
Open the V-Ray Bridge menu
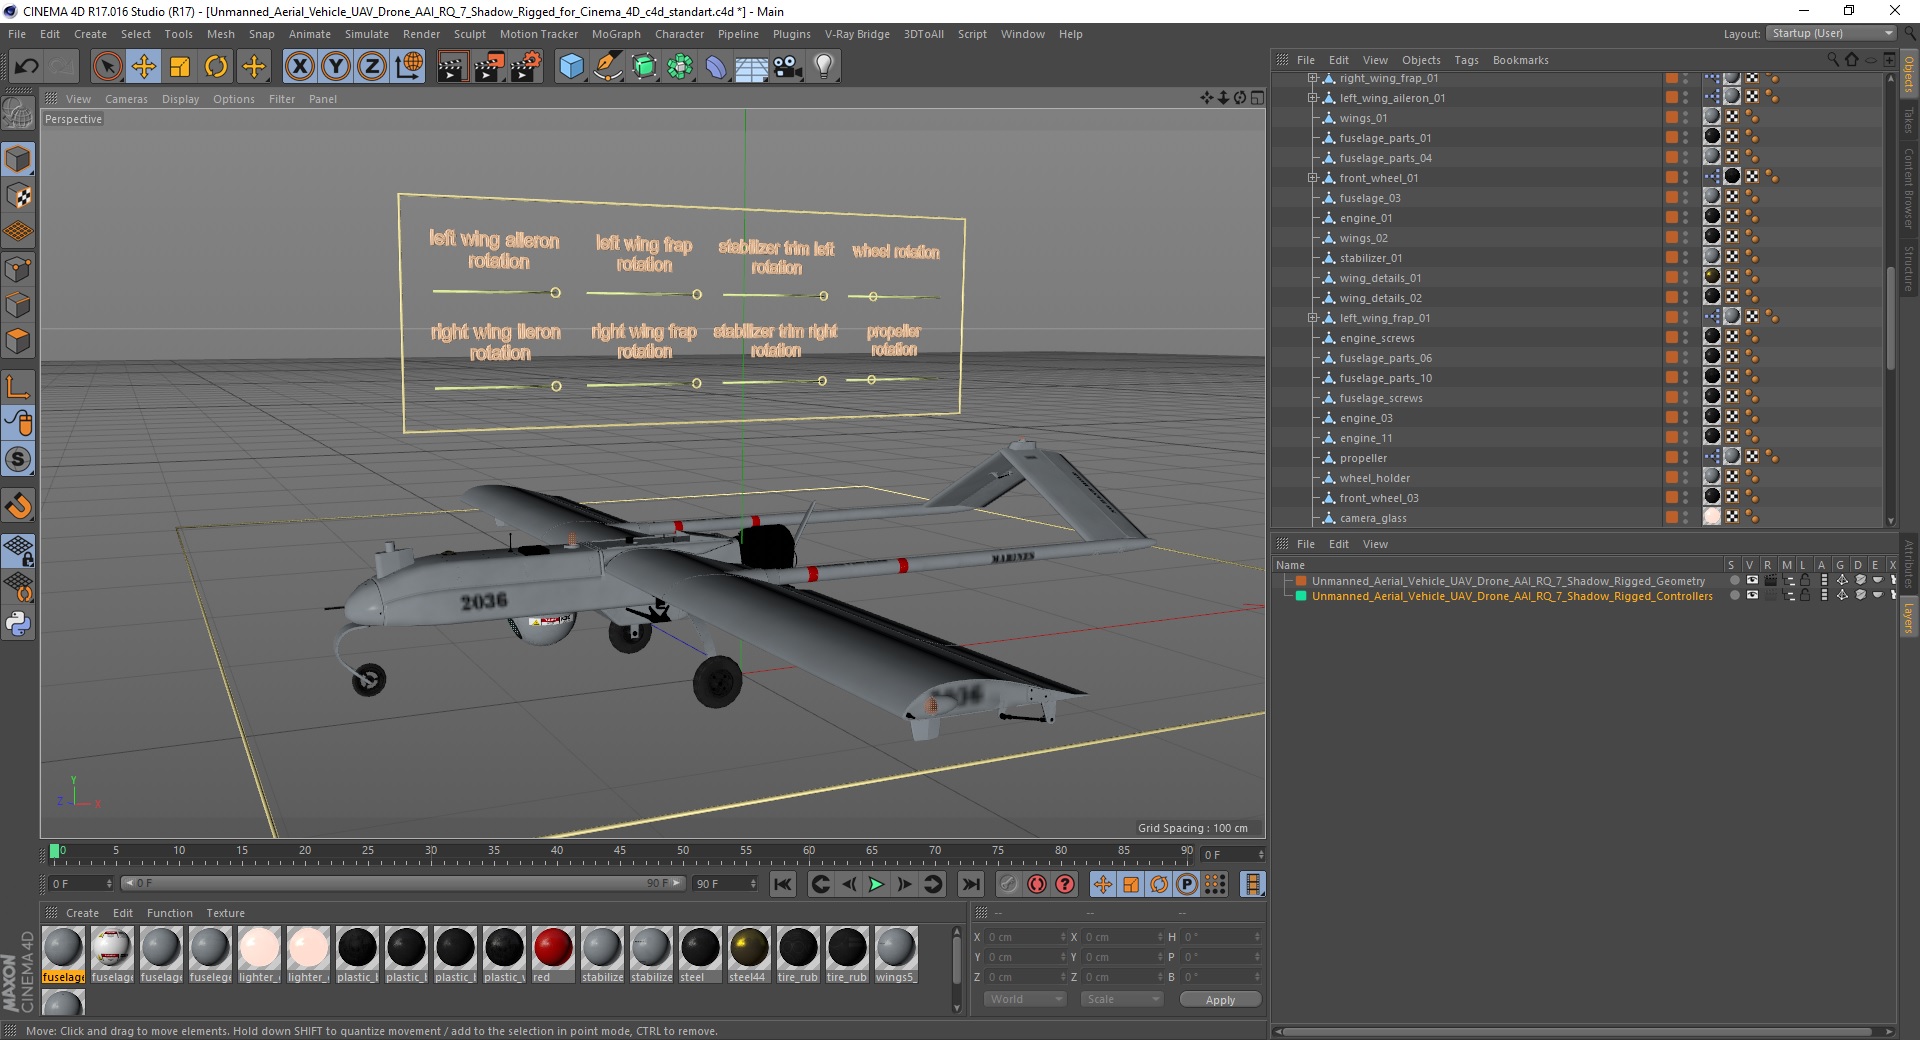tap(857, 34)
